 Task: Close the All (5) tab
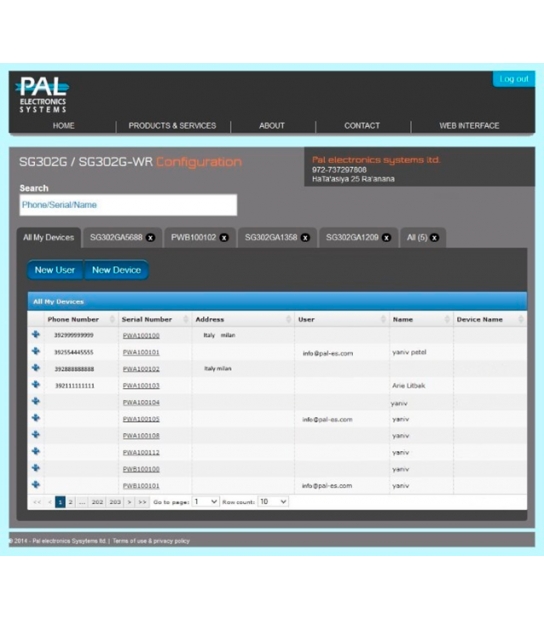click(434, 238)
